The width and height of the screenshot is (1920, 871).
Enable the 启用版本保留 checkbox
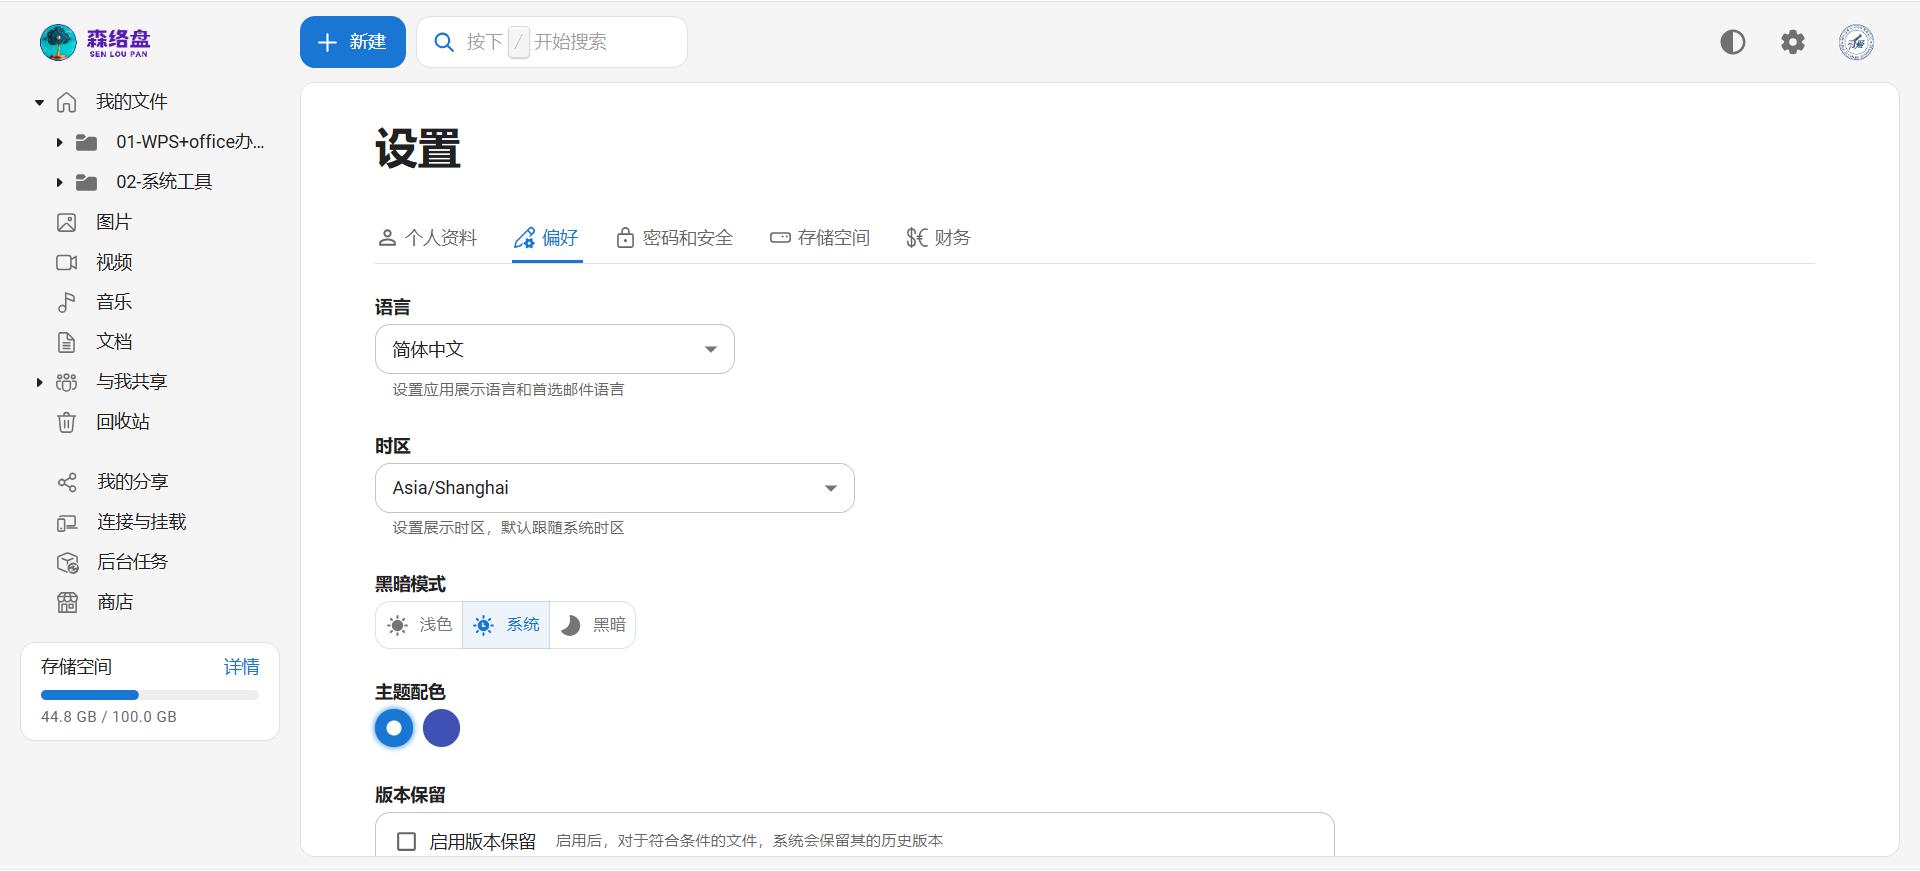[x=406, y=842]
